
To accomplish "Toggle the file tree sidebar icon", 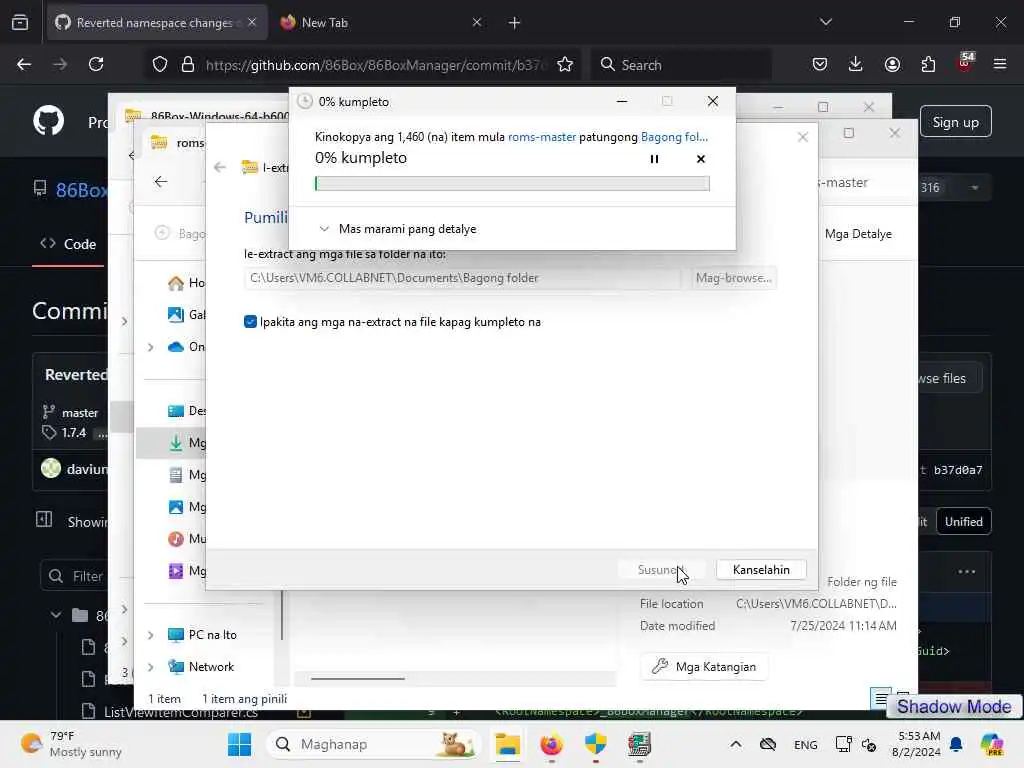I will (x=44, y=520).
